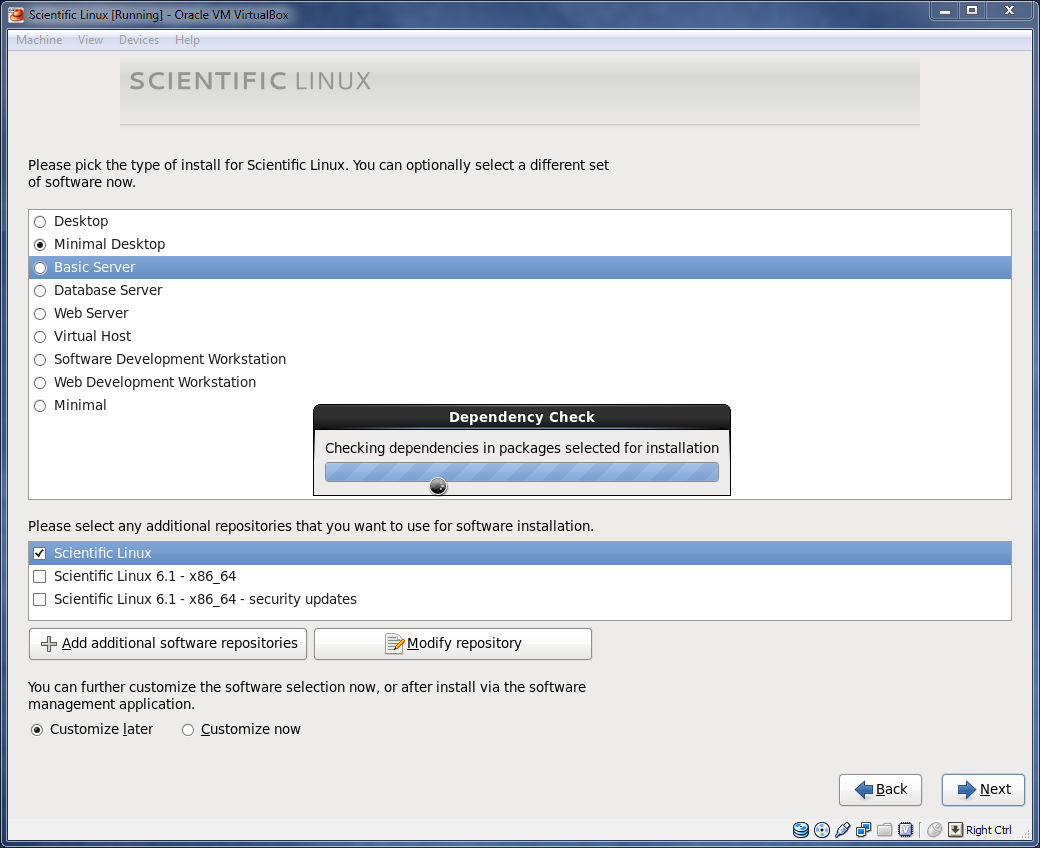Click the network adapters status icon

864,829
